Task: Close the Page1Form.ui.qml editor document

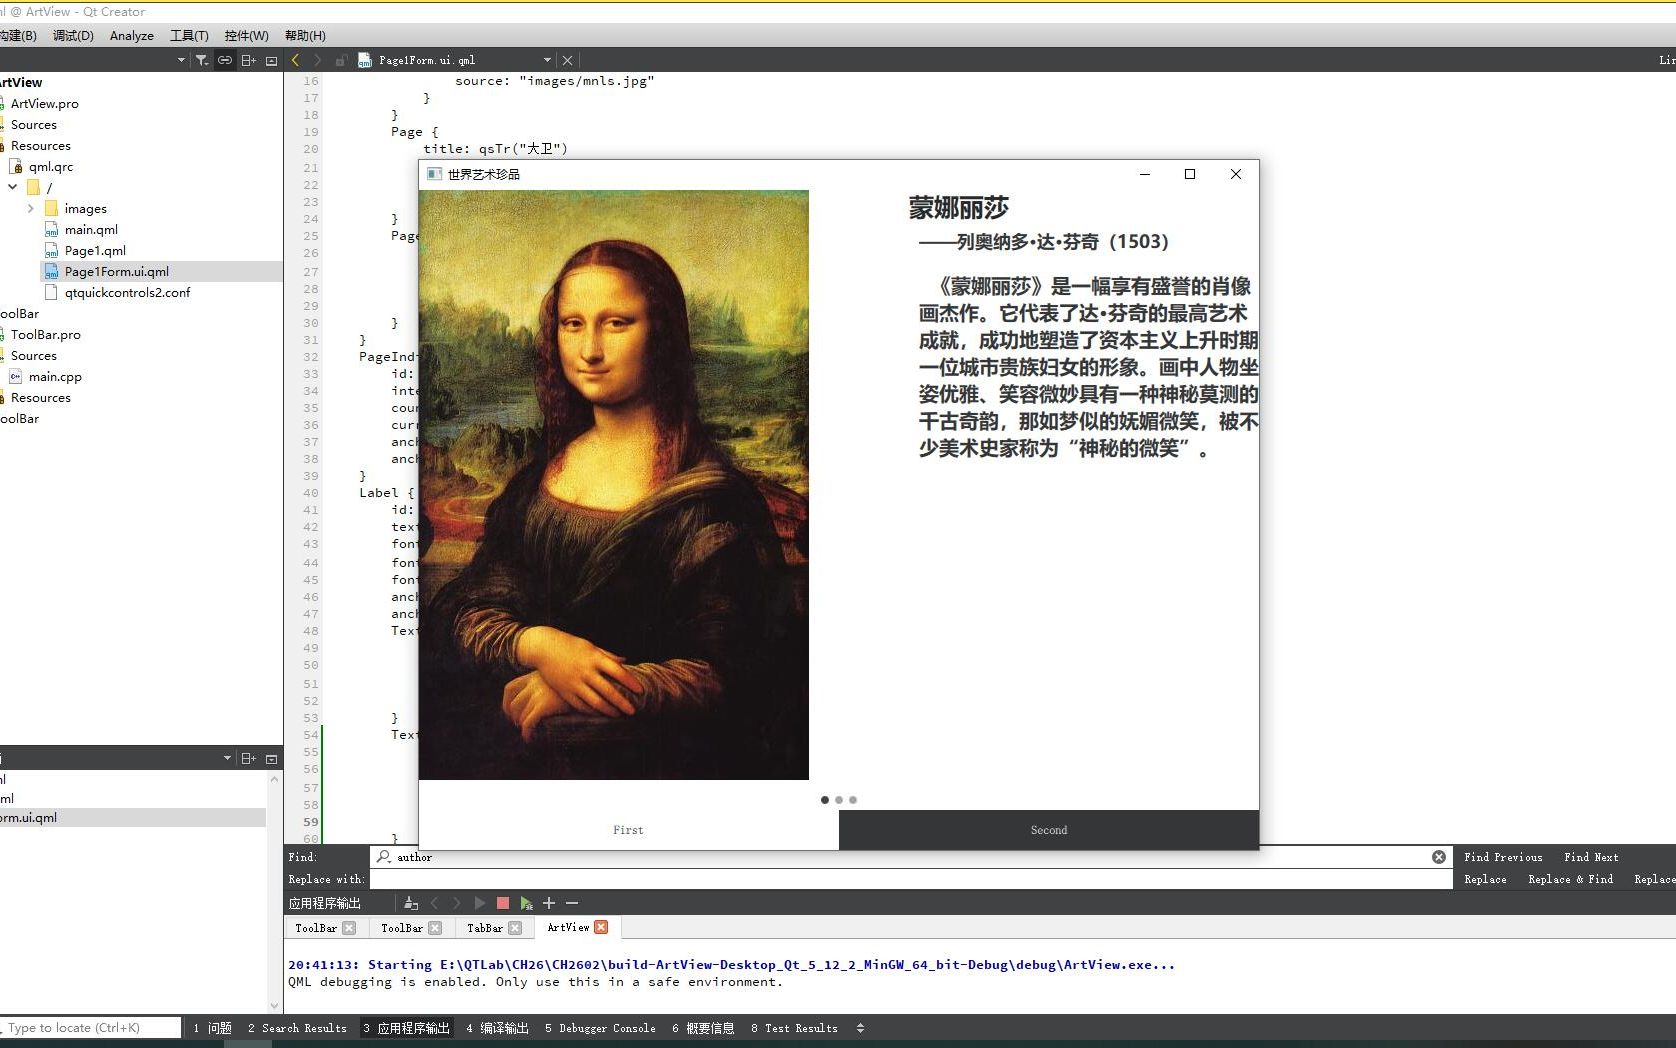Action: 568,60
